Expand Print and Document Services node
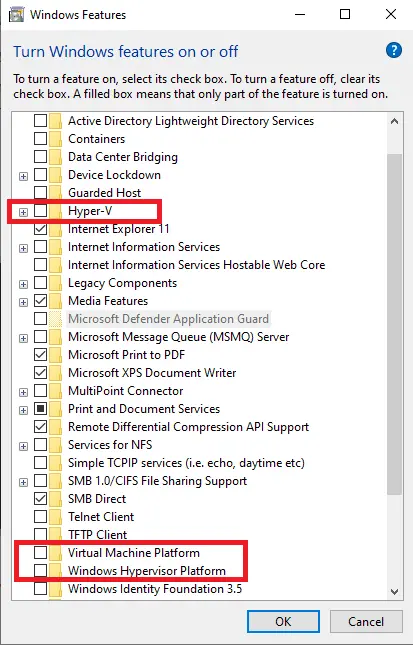The height and width of the screenshot is (645, 413). 23,410
